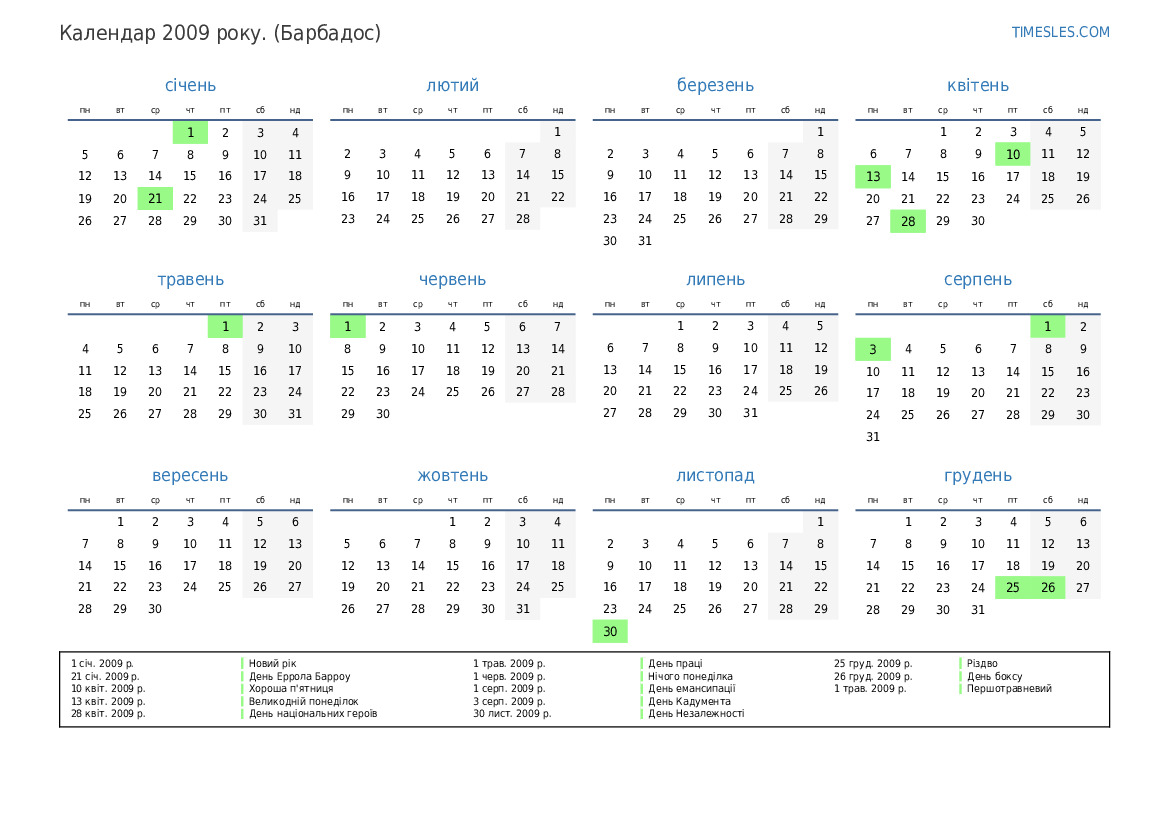1169x827 pixels.
Task: Select the березень month heading
Action: point(715,85)
